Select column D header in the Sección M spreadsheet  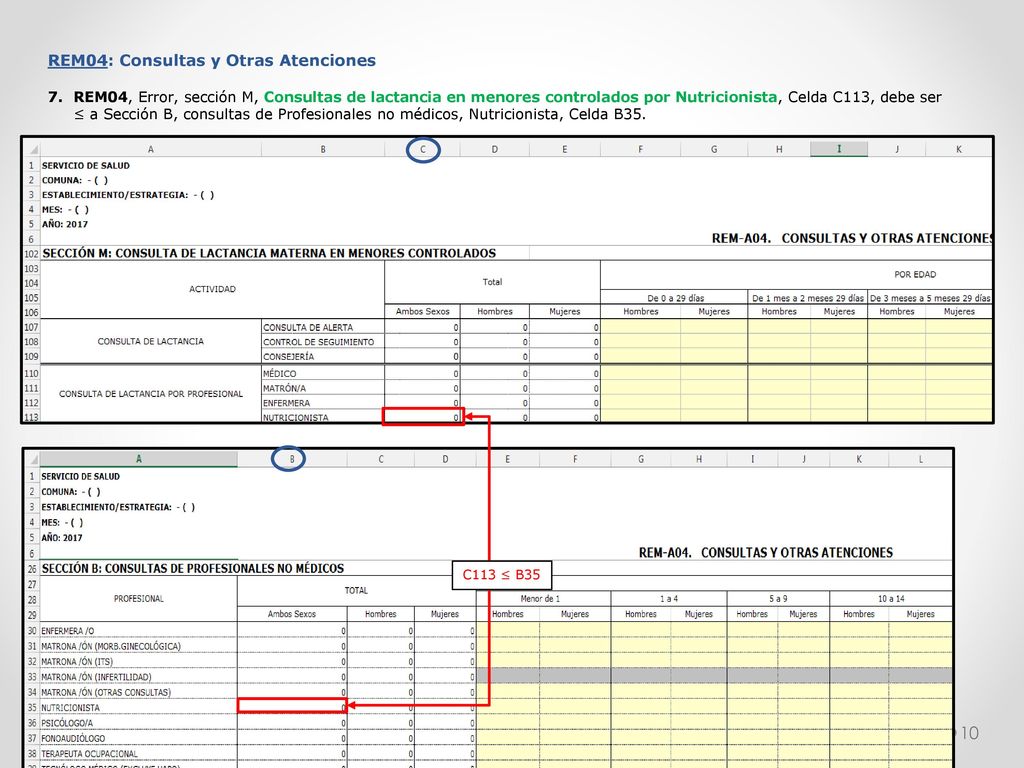(494, 150)
